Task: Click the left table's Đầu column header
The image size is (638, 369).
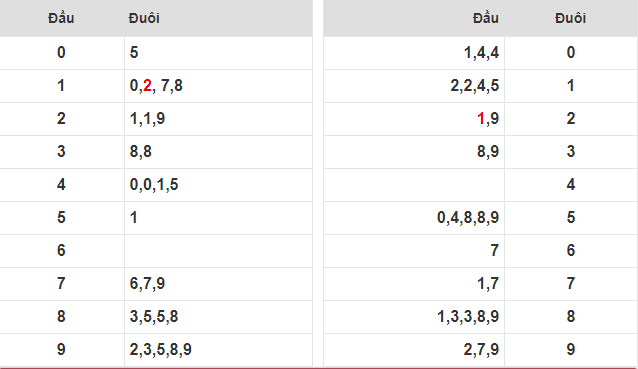Action: (61, 18)
